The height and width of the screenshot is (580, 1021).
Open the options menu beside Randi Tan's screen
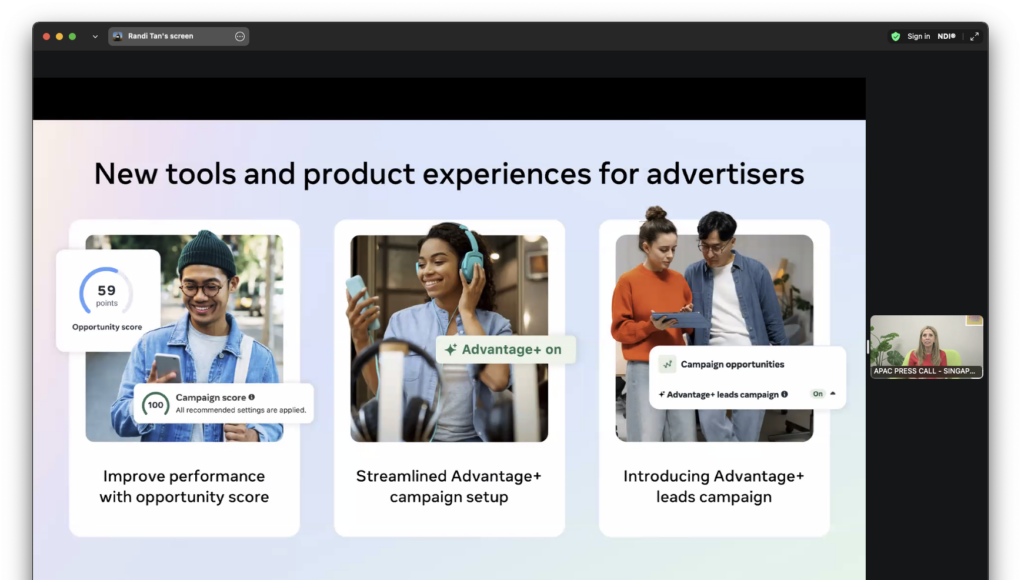[240, 36]
